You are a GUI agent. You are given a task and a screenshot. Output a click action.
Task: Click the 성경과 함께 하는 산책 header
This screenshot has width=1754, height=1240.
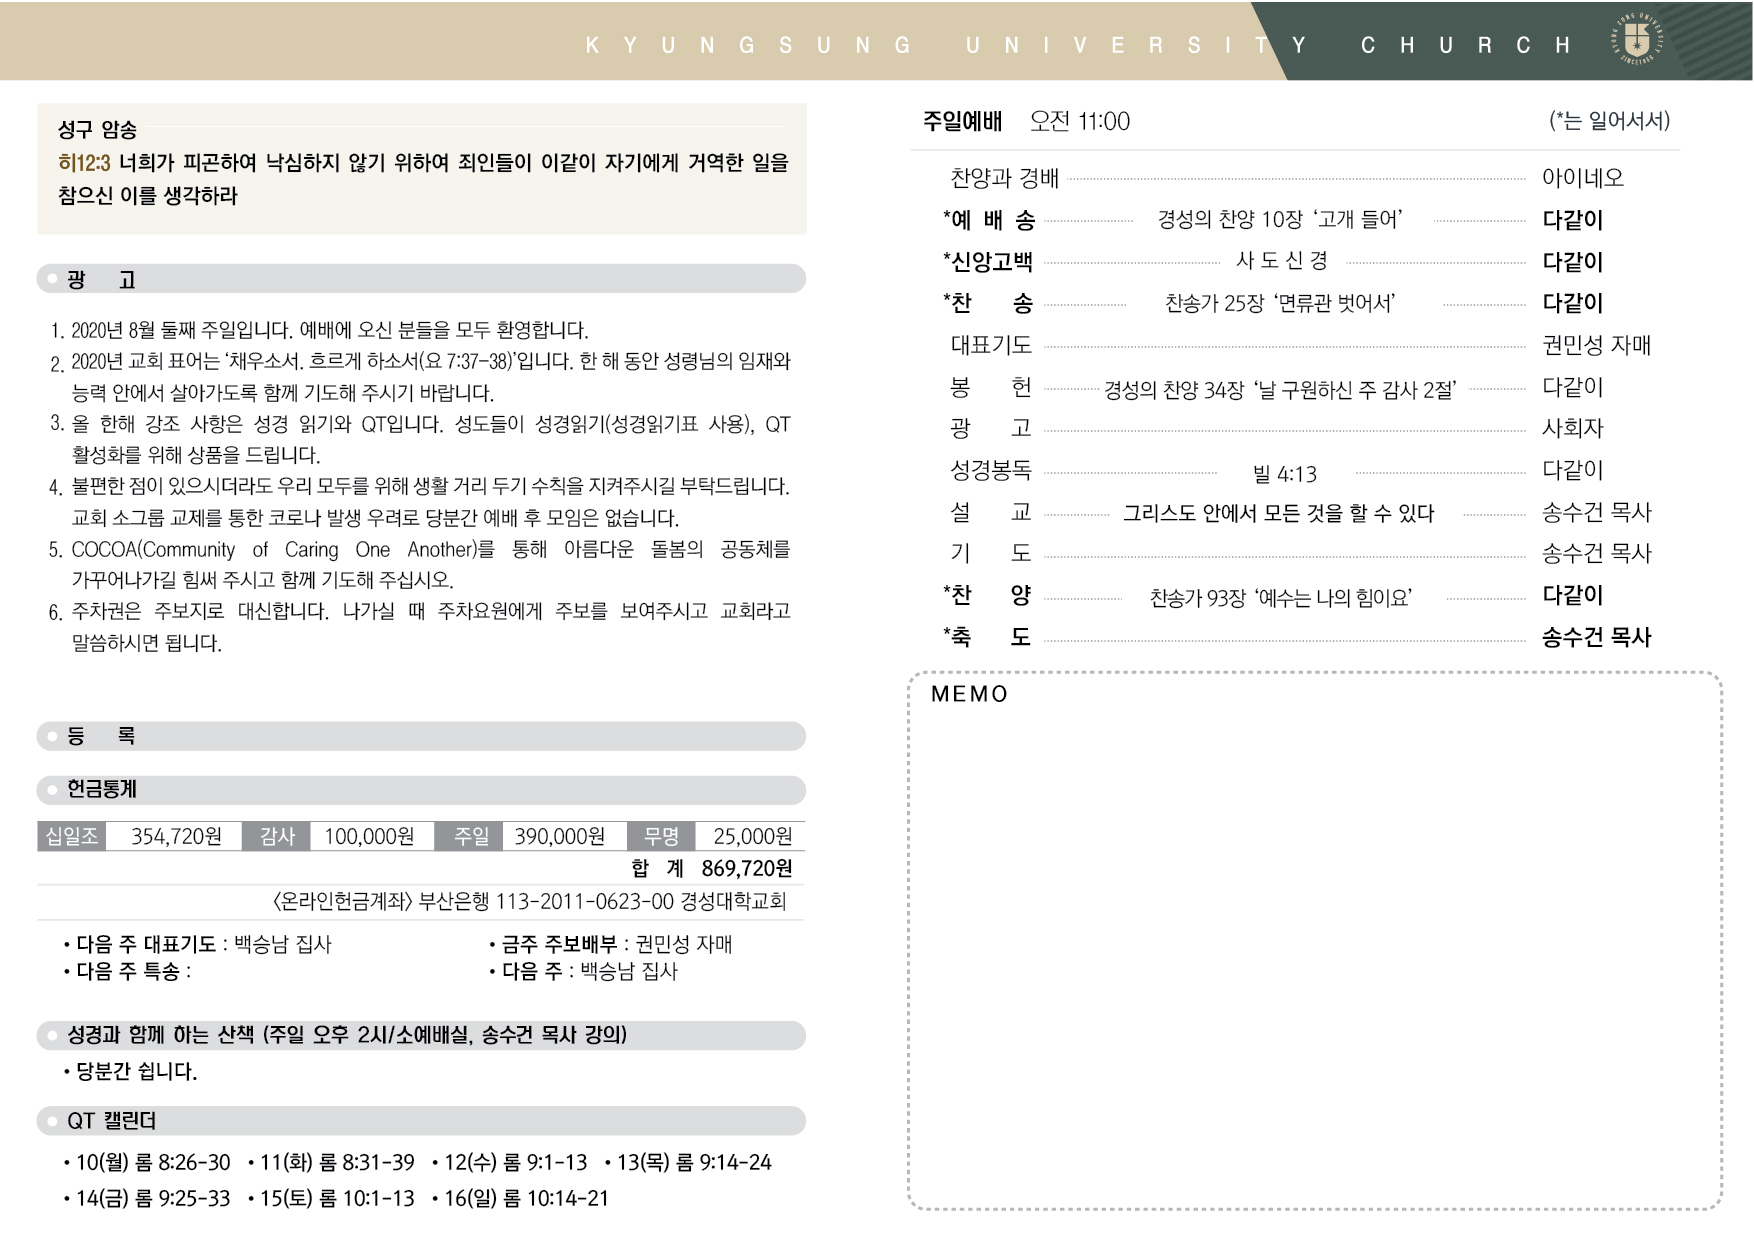click(421, 1035)
